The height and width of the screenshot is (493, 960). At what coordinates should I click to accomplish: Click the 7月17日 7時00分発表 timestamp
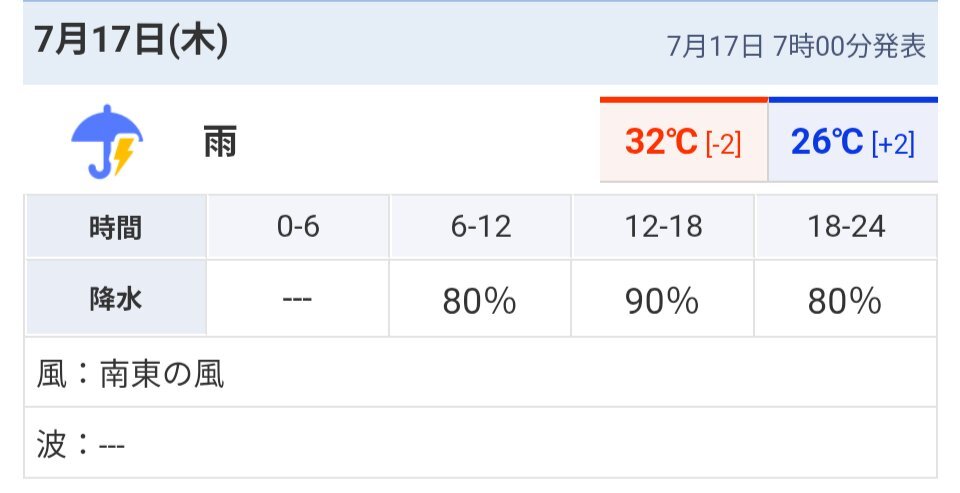pos(795,46)
